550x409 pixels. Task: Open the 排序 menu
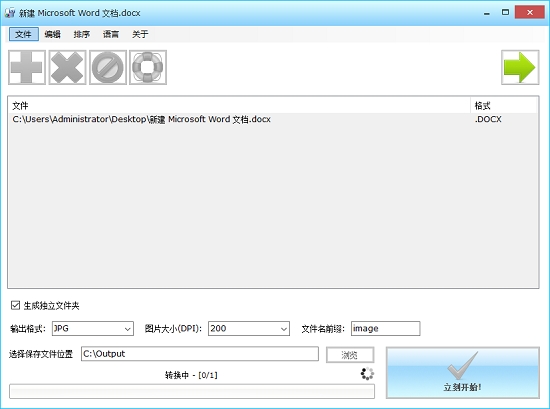click(82, 34)
